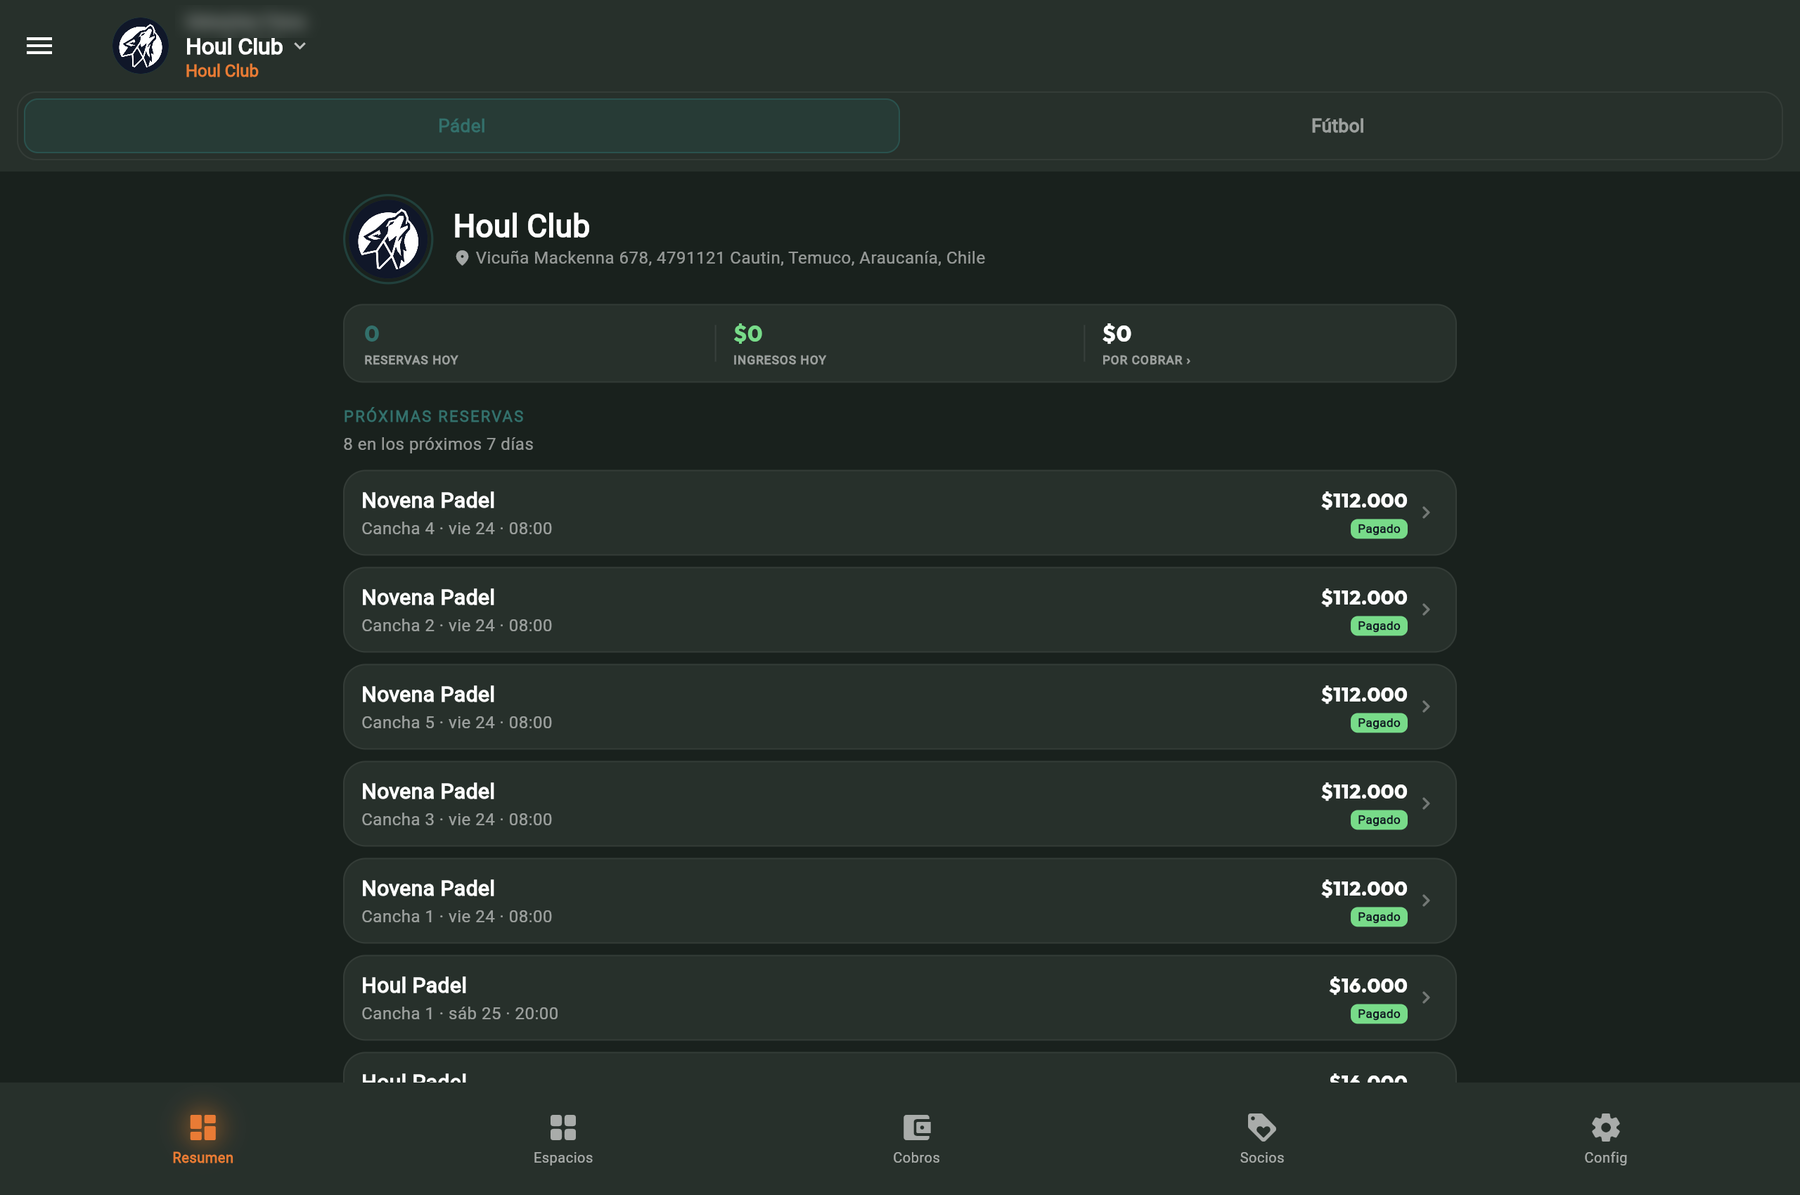
Task: Expand chevron on Novena Padel Cancha 3
Action: [x=1426, y=804]
